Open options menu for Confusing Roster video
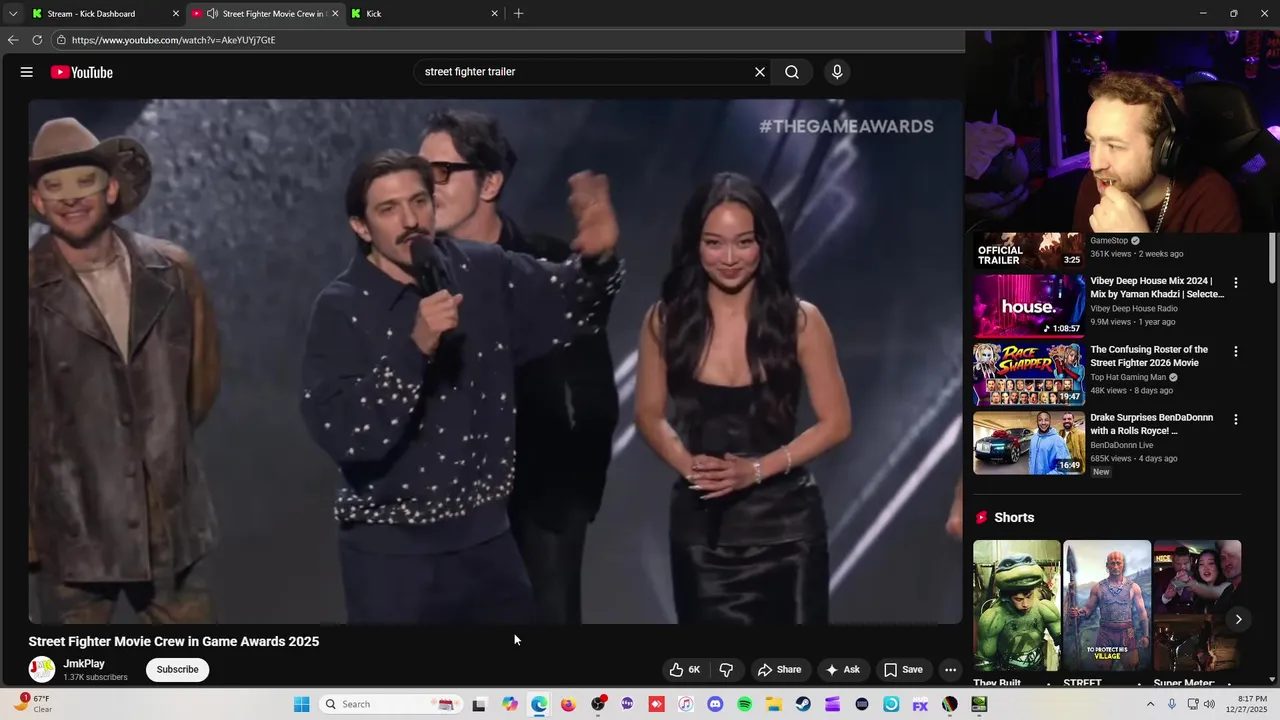 (x=1236, y=352)
